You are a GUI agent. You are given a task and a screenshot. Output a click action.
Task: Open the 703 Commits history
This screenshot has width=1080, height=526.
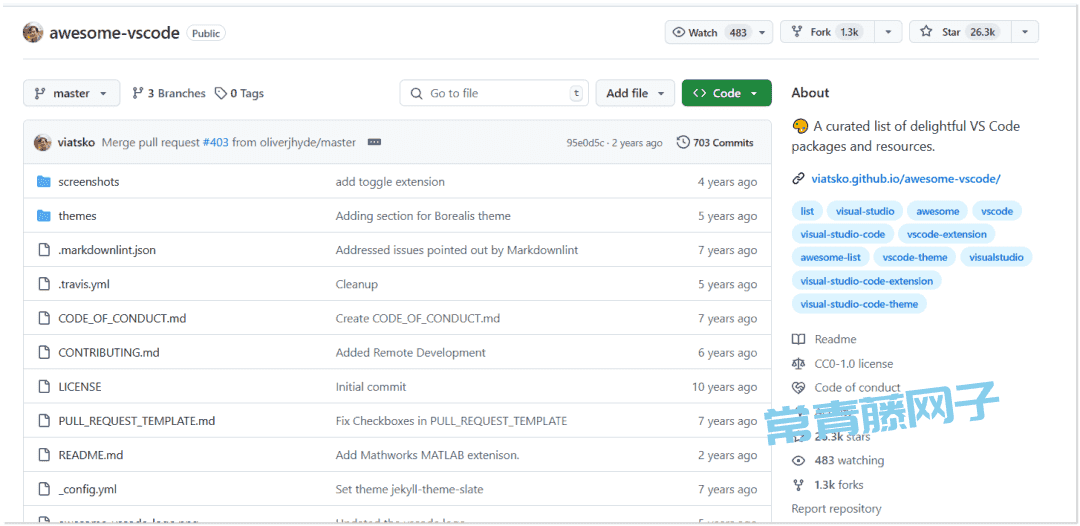pyautogui.click(x=716, y=143)
